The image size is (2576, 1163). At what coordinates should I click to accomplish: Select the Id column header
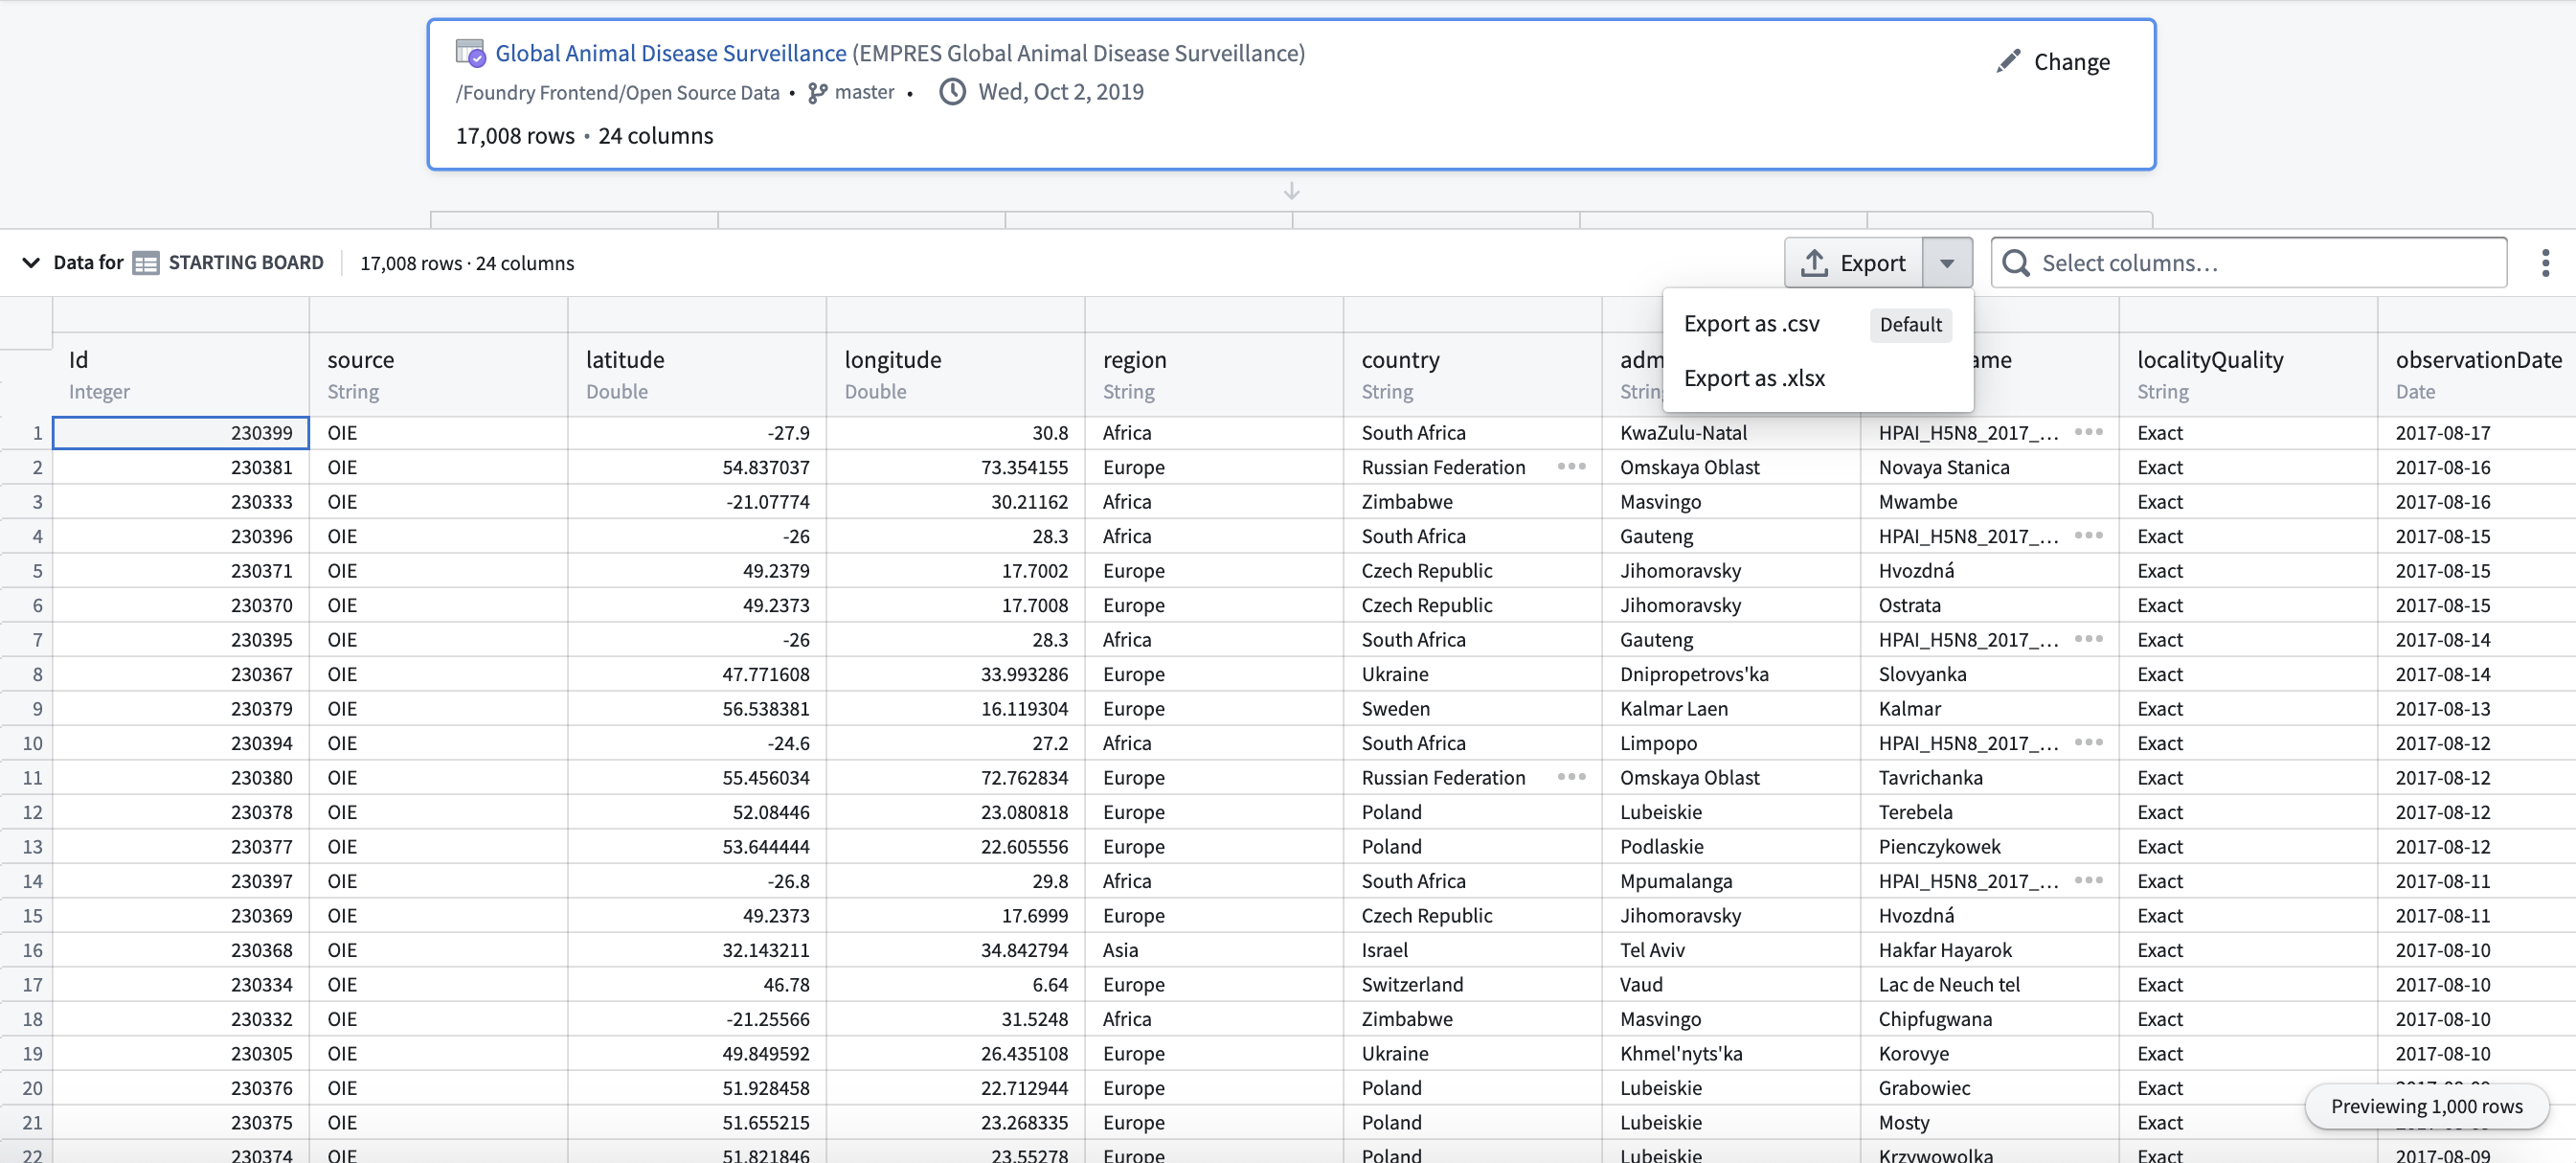[x=181, y=374]
